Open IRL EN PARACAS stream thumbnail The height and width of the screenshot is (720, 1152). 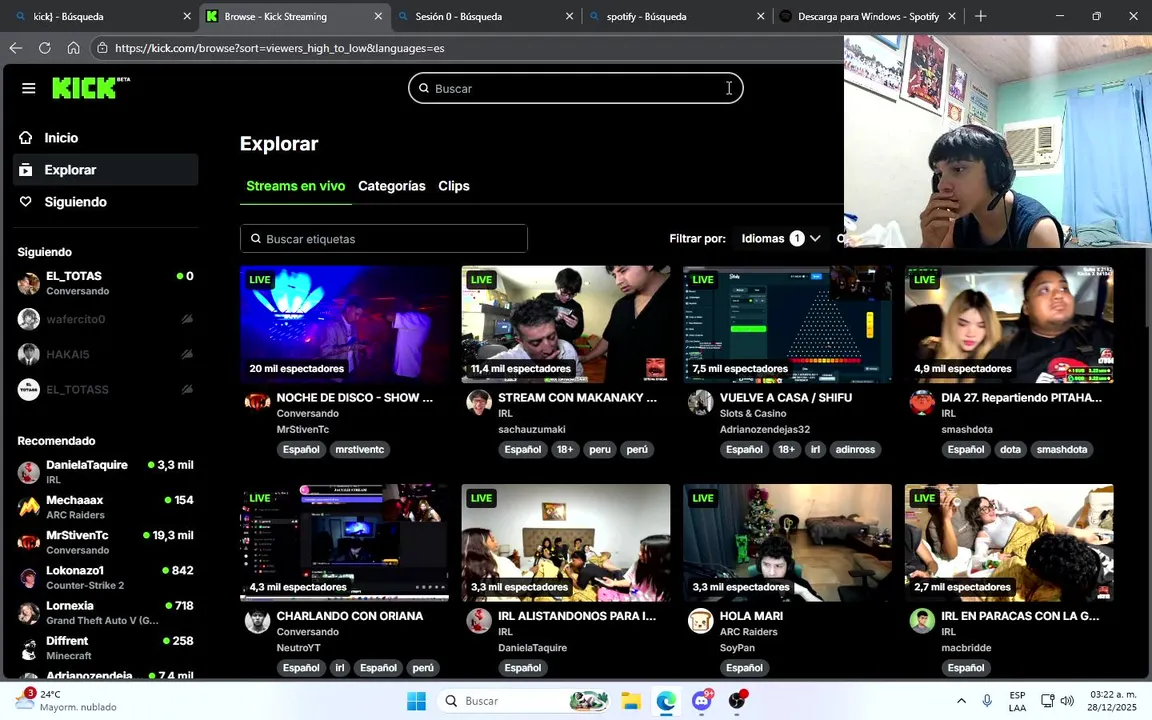pyautogui.click(x=1009, y=542)
